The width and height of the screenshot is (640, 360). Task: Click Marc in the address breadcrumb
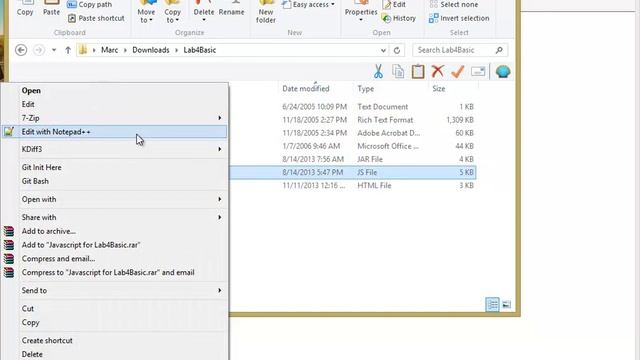(109, 50)
